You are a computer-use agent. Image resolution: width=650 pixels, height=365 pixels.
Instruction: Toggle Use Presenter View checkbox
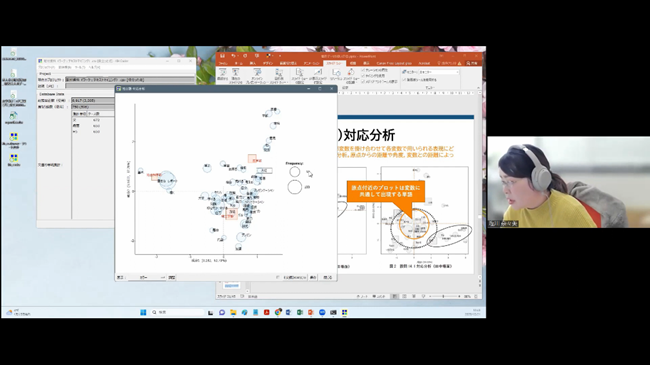coord(404,80)
